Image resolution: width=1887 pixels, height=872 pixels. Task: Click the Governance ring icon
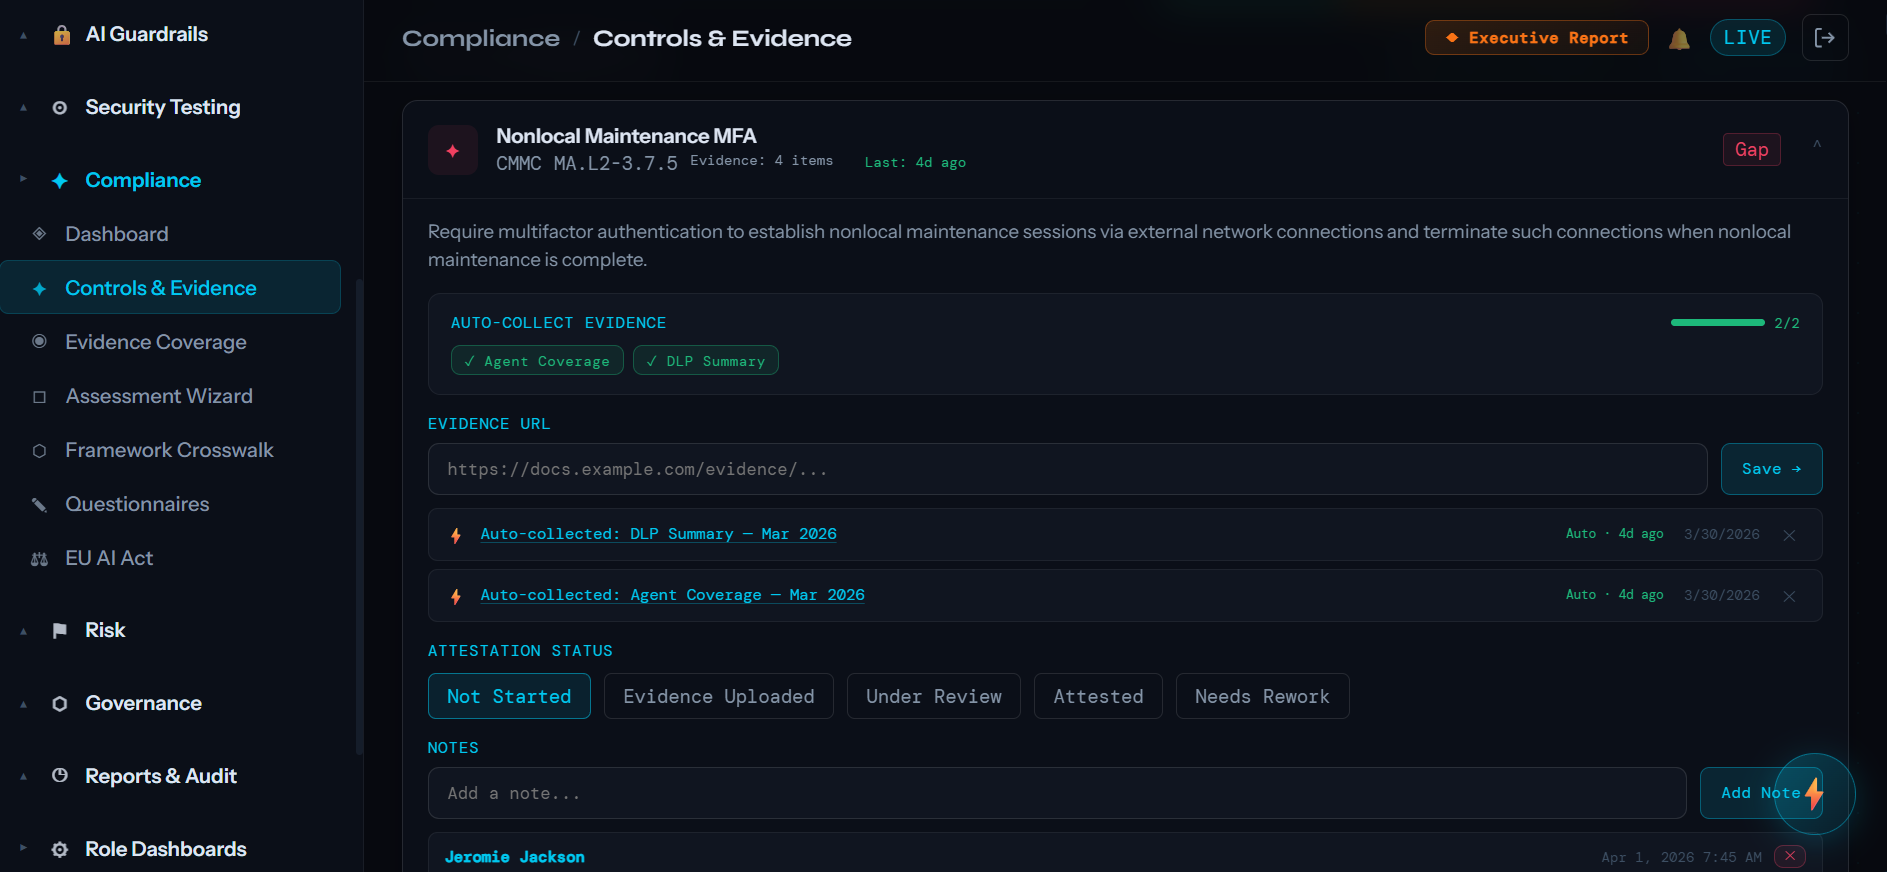coord(60,704)
